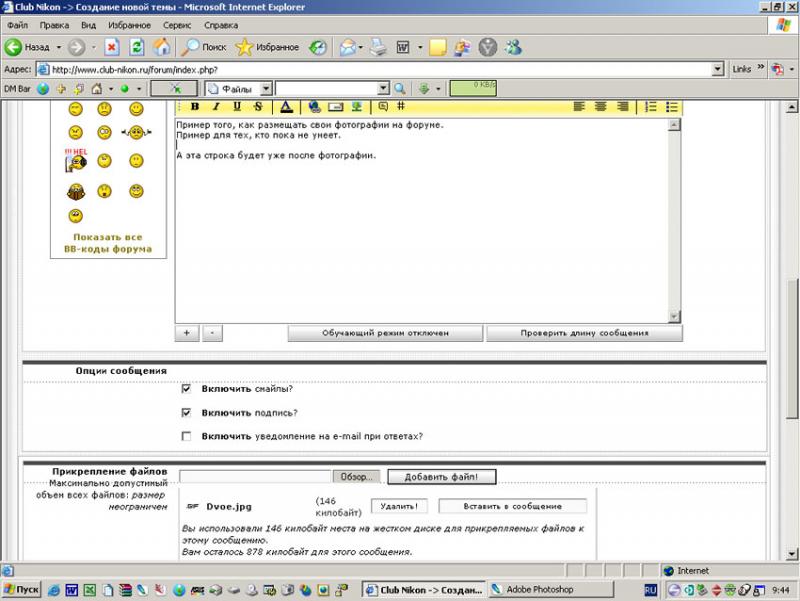Apply Strikethrough formatting in editor toolbar
The image size is (800, 601).
pyautogui.click(x=258, y=107)
